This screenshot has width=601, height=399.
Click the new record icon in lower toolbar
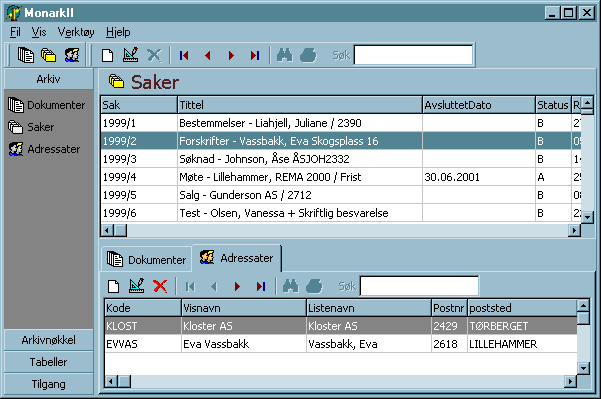[x=114, y=286]
